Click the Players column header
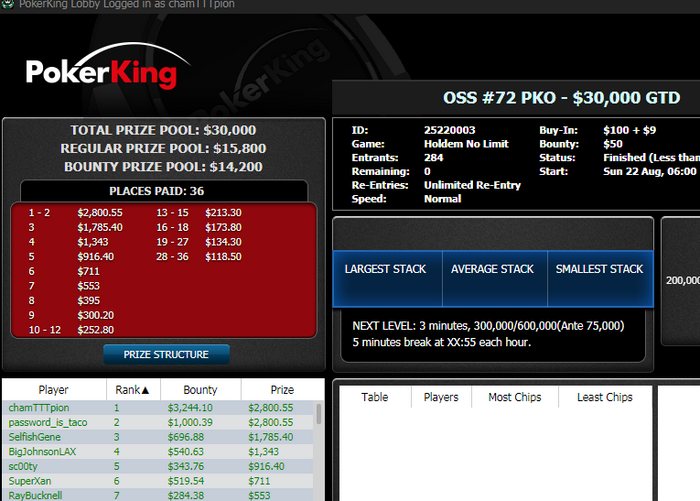Screen dimensions: 700x501 click(x=441, y=397)
